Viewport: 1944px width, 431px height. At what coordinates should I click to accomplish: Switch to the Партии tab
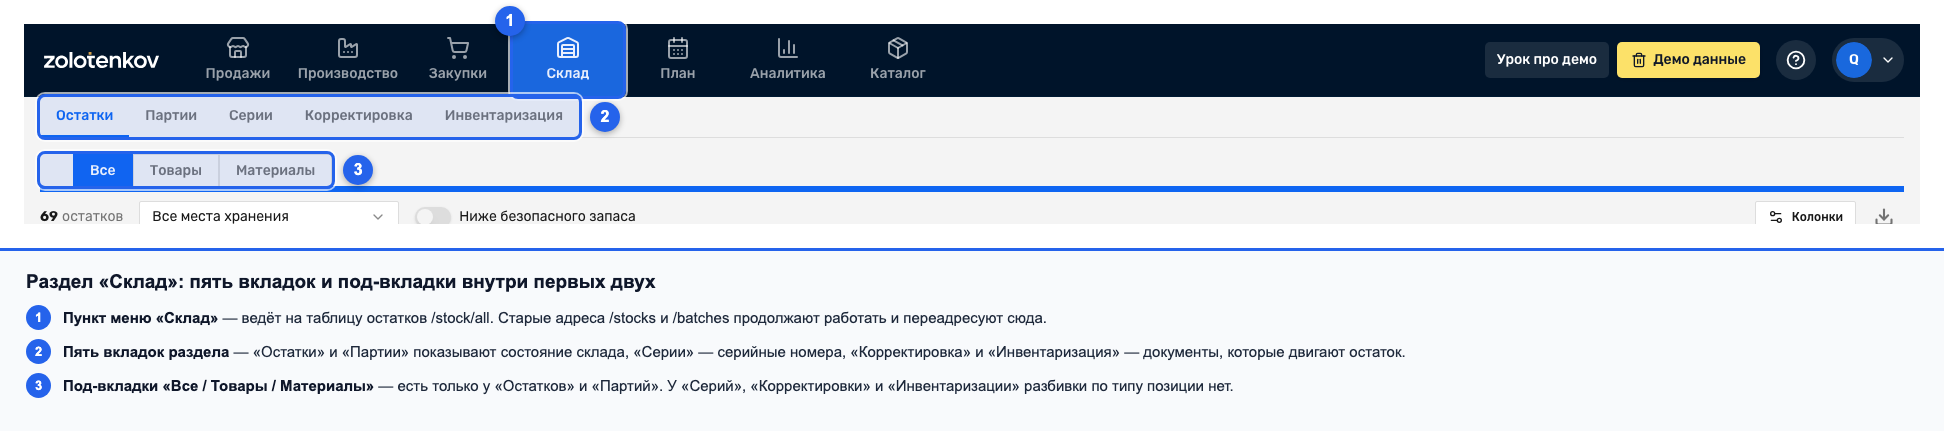171,116
